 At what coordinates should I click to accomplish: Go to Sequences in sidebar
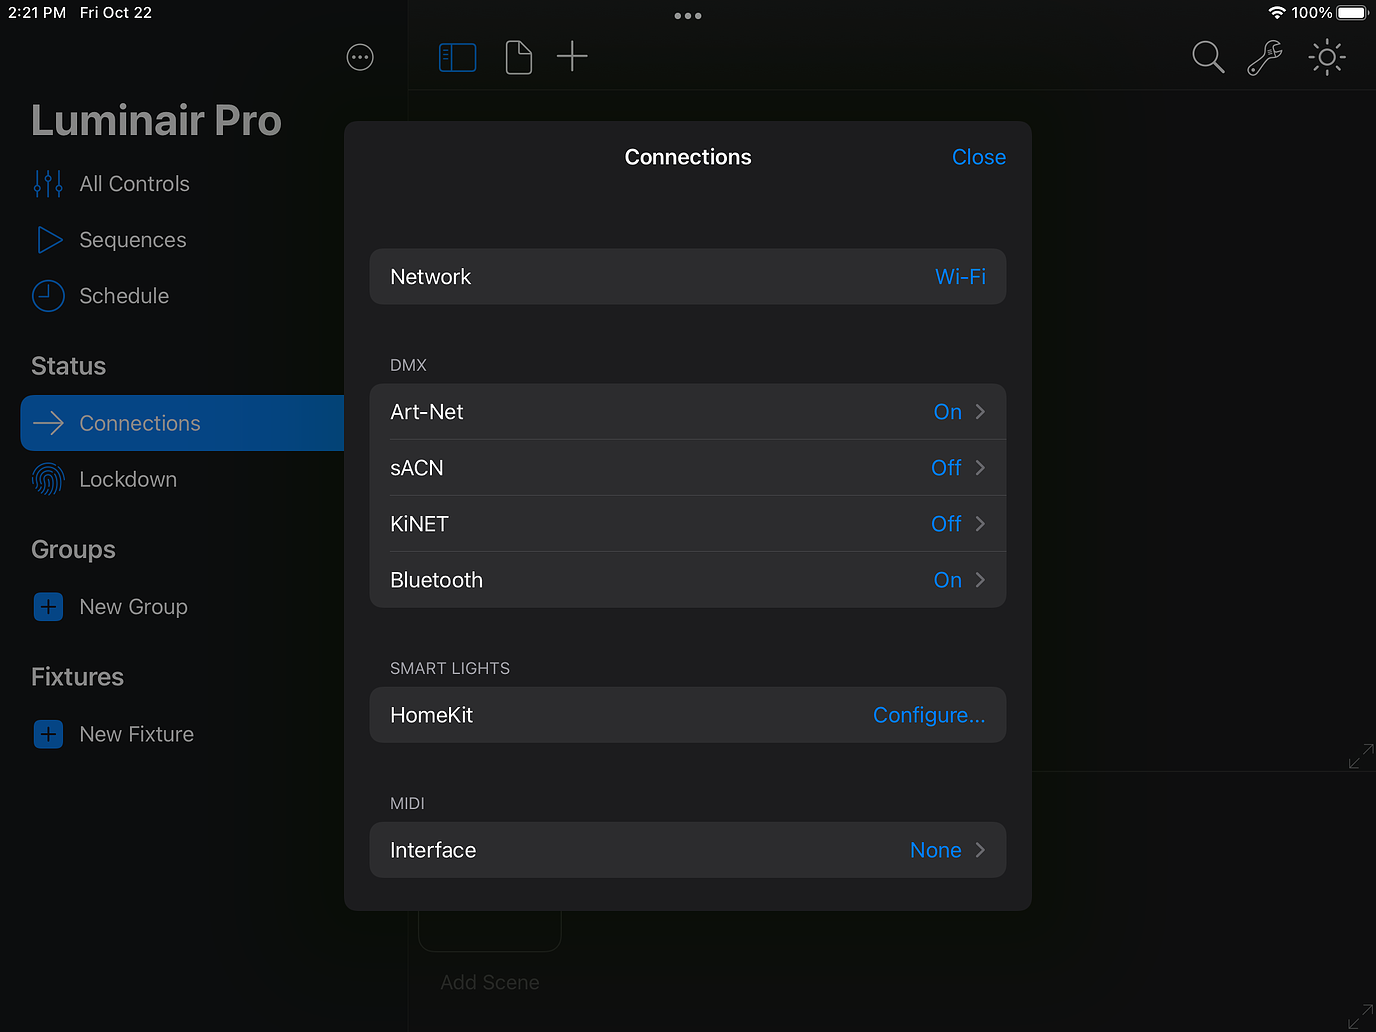132,240
